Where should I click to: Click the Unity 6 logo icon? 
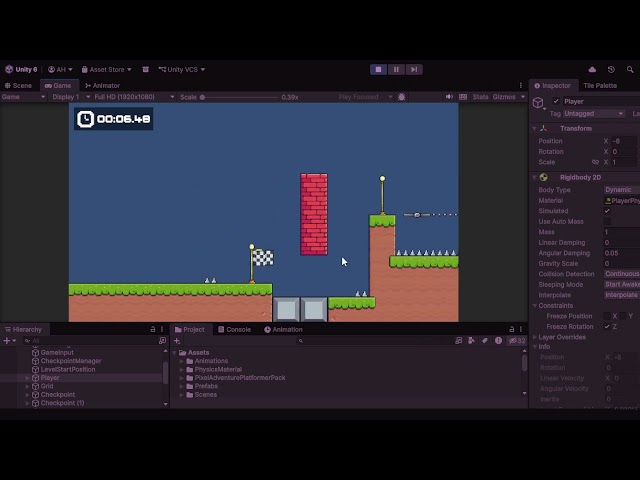coord(9,69)
